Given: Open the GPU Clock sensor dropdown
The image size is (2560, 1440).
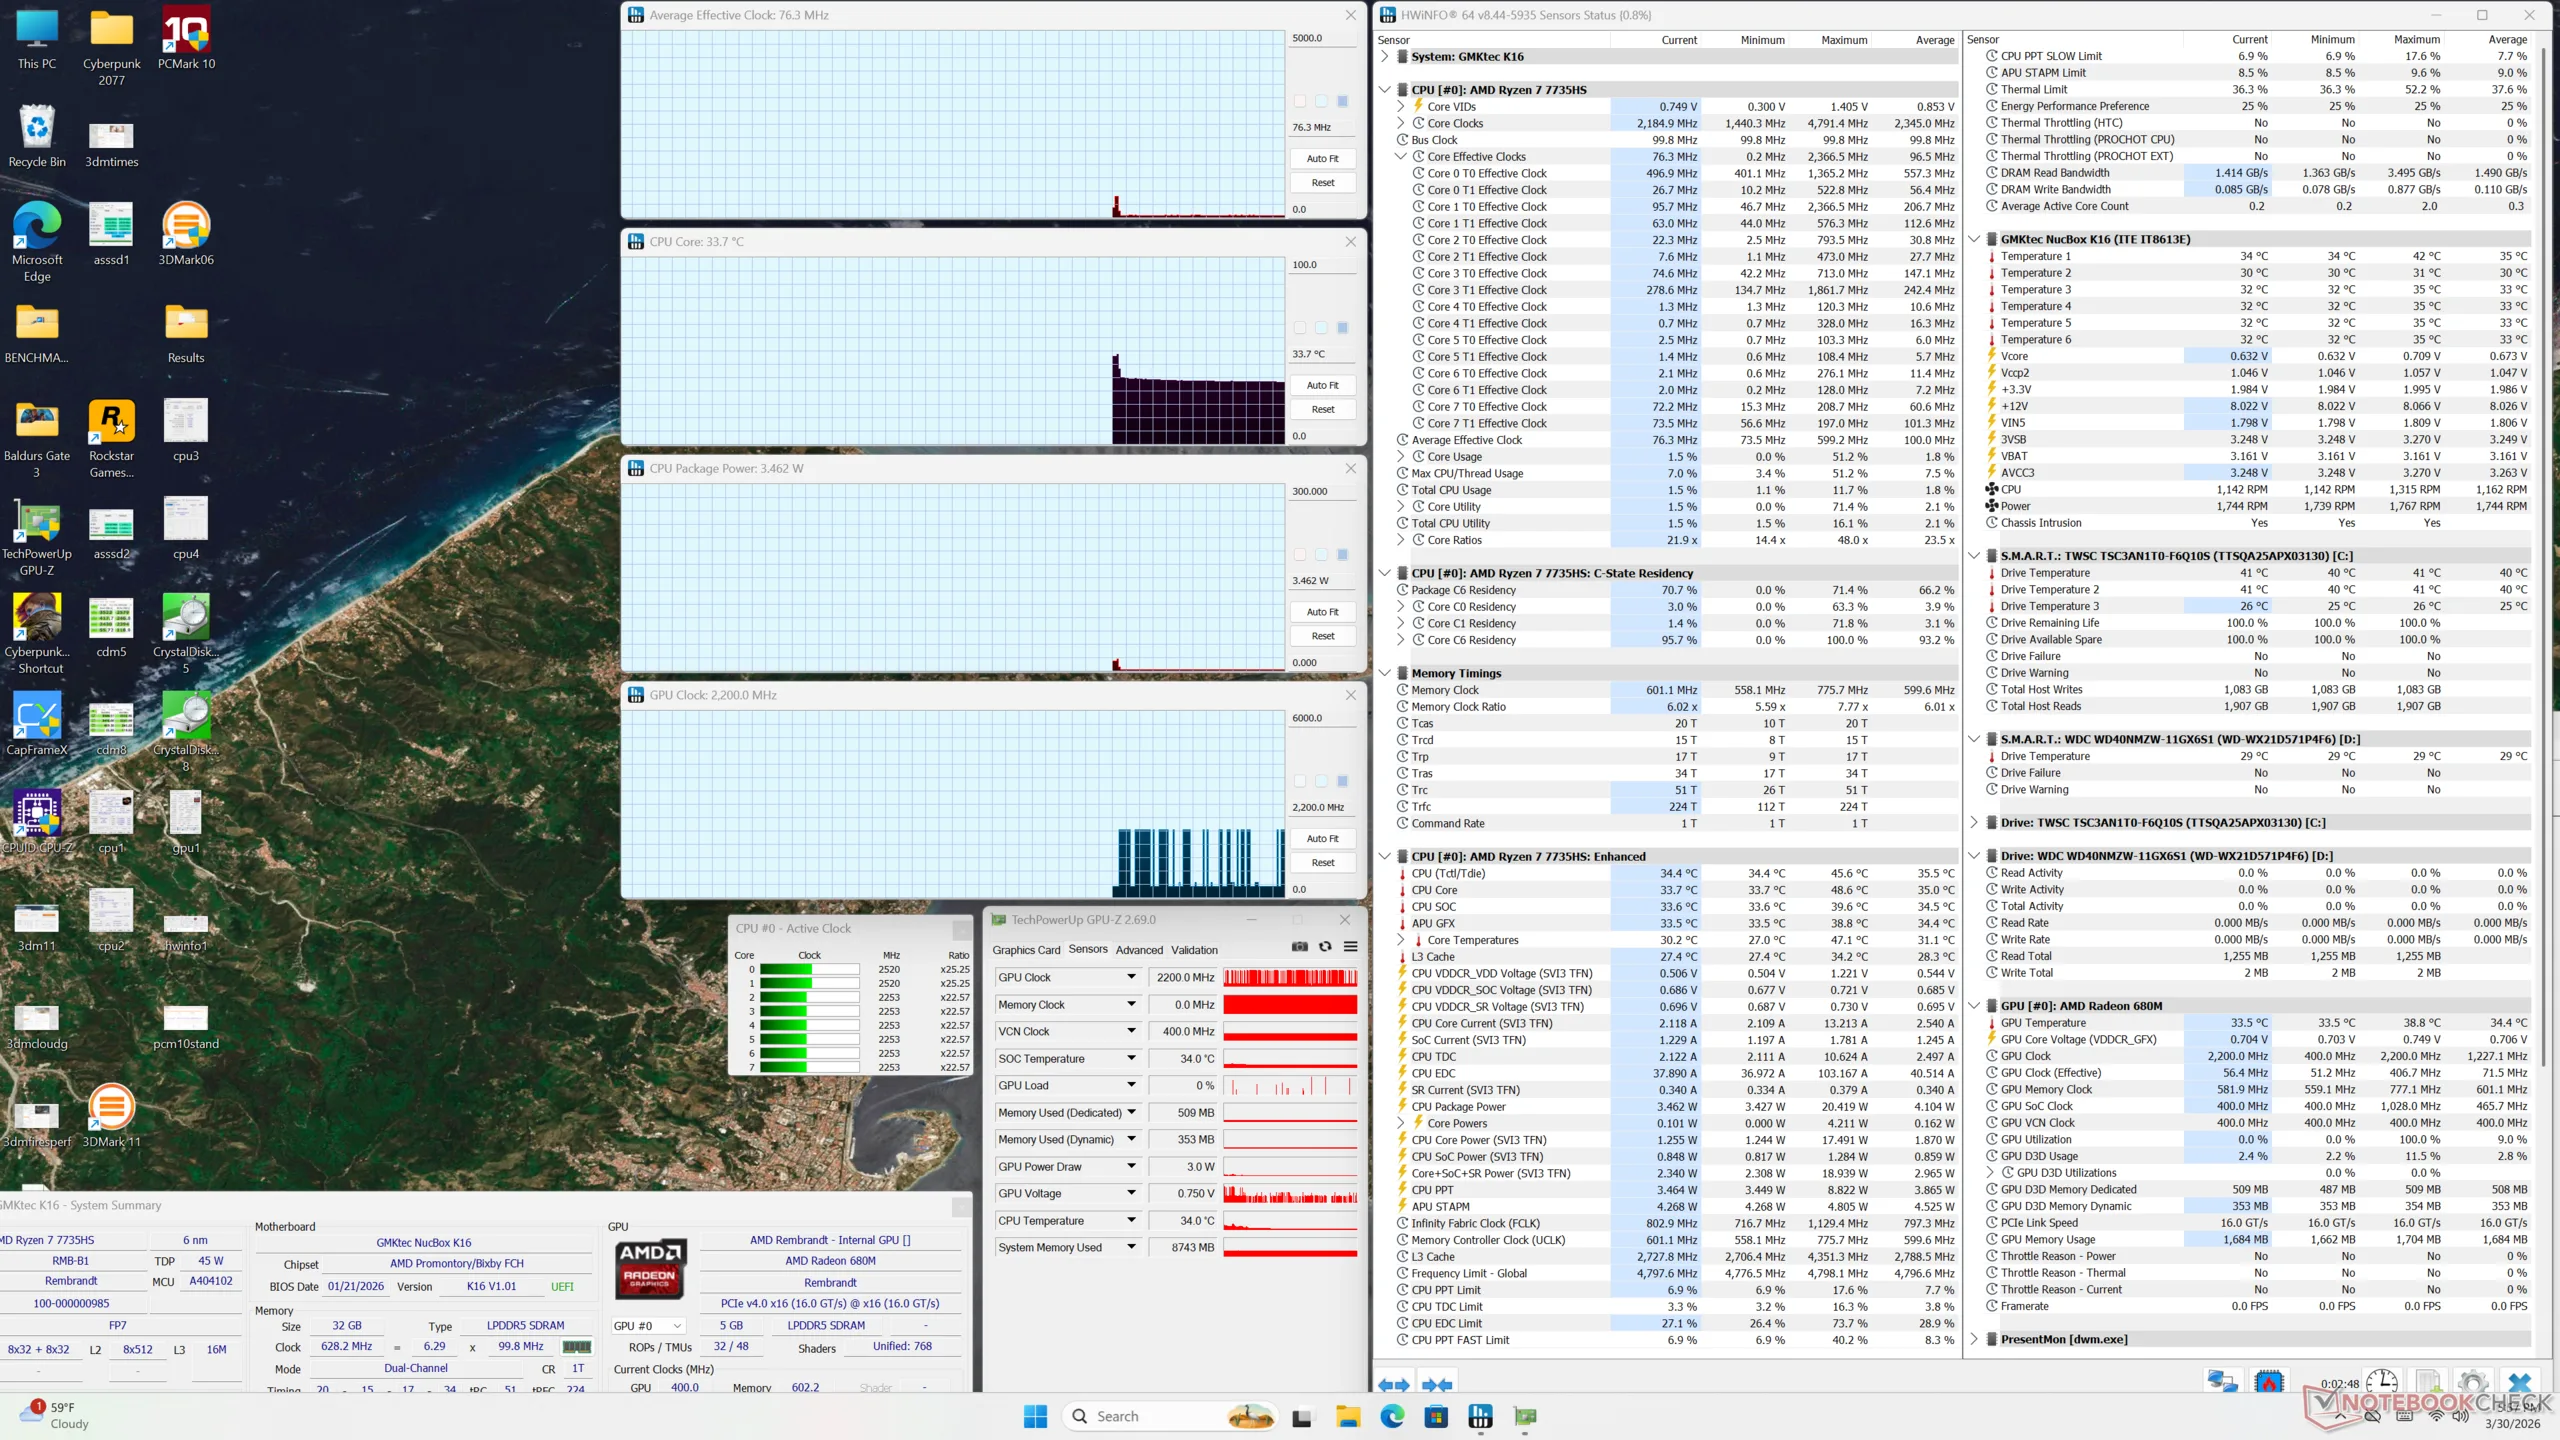Looking at the screenshot, I should pos(1131,977).
